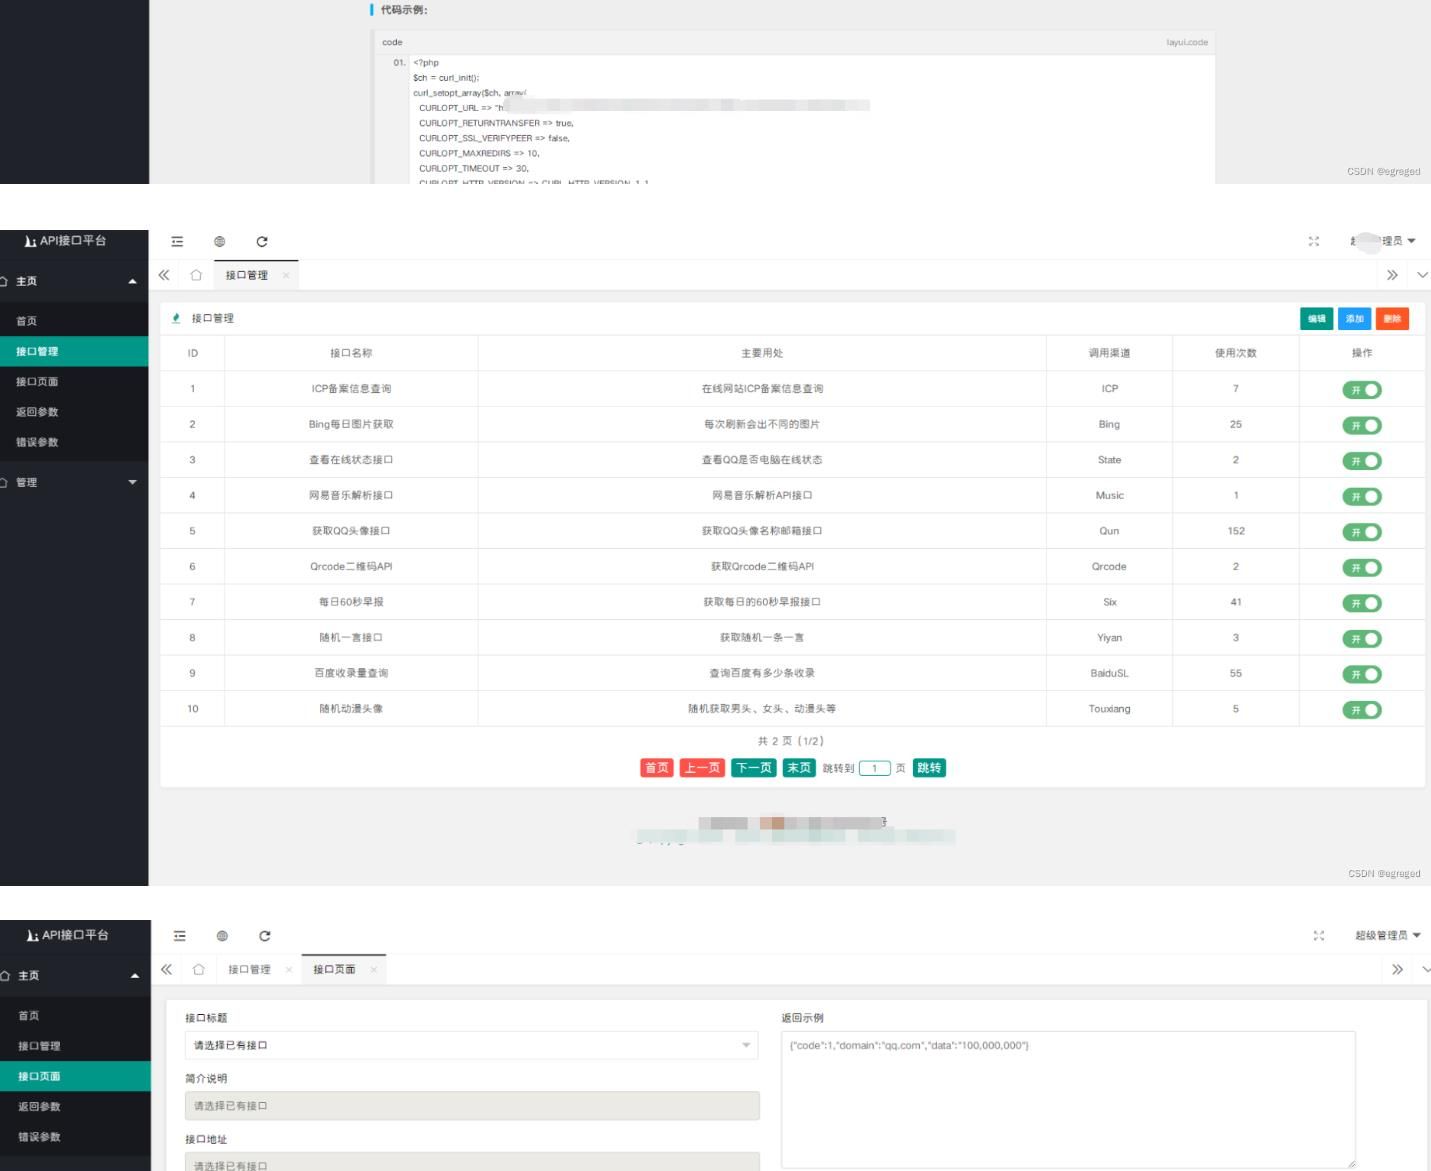The image size is (1431, 1171).
Task: Click fullscreen icon beside 超级管理员
Action: coord(1318,936)
